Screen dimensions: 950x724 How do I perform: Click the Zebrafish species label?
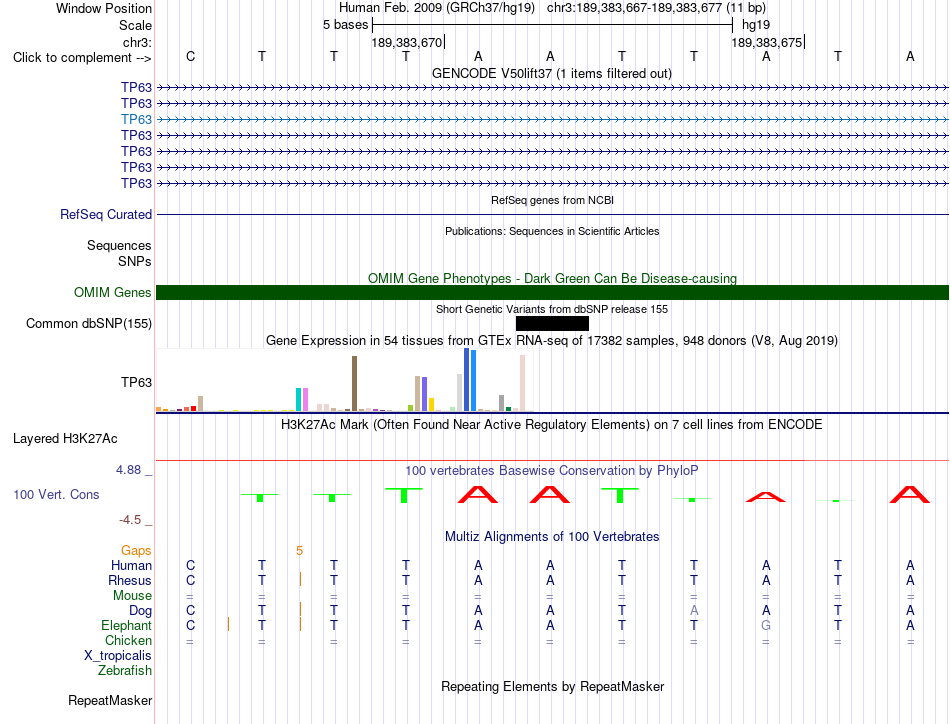tap(125, 671)
